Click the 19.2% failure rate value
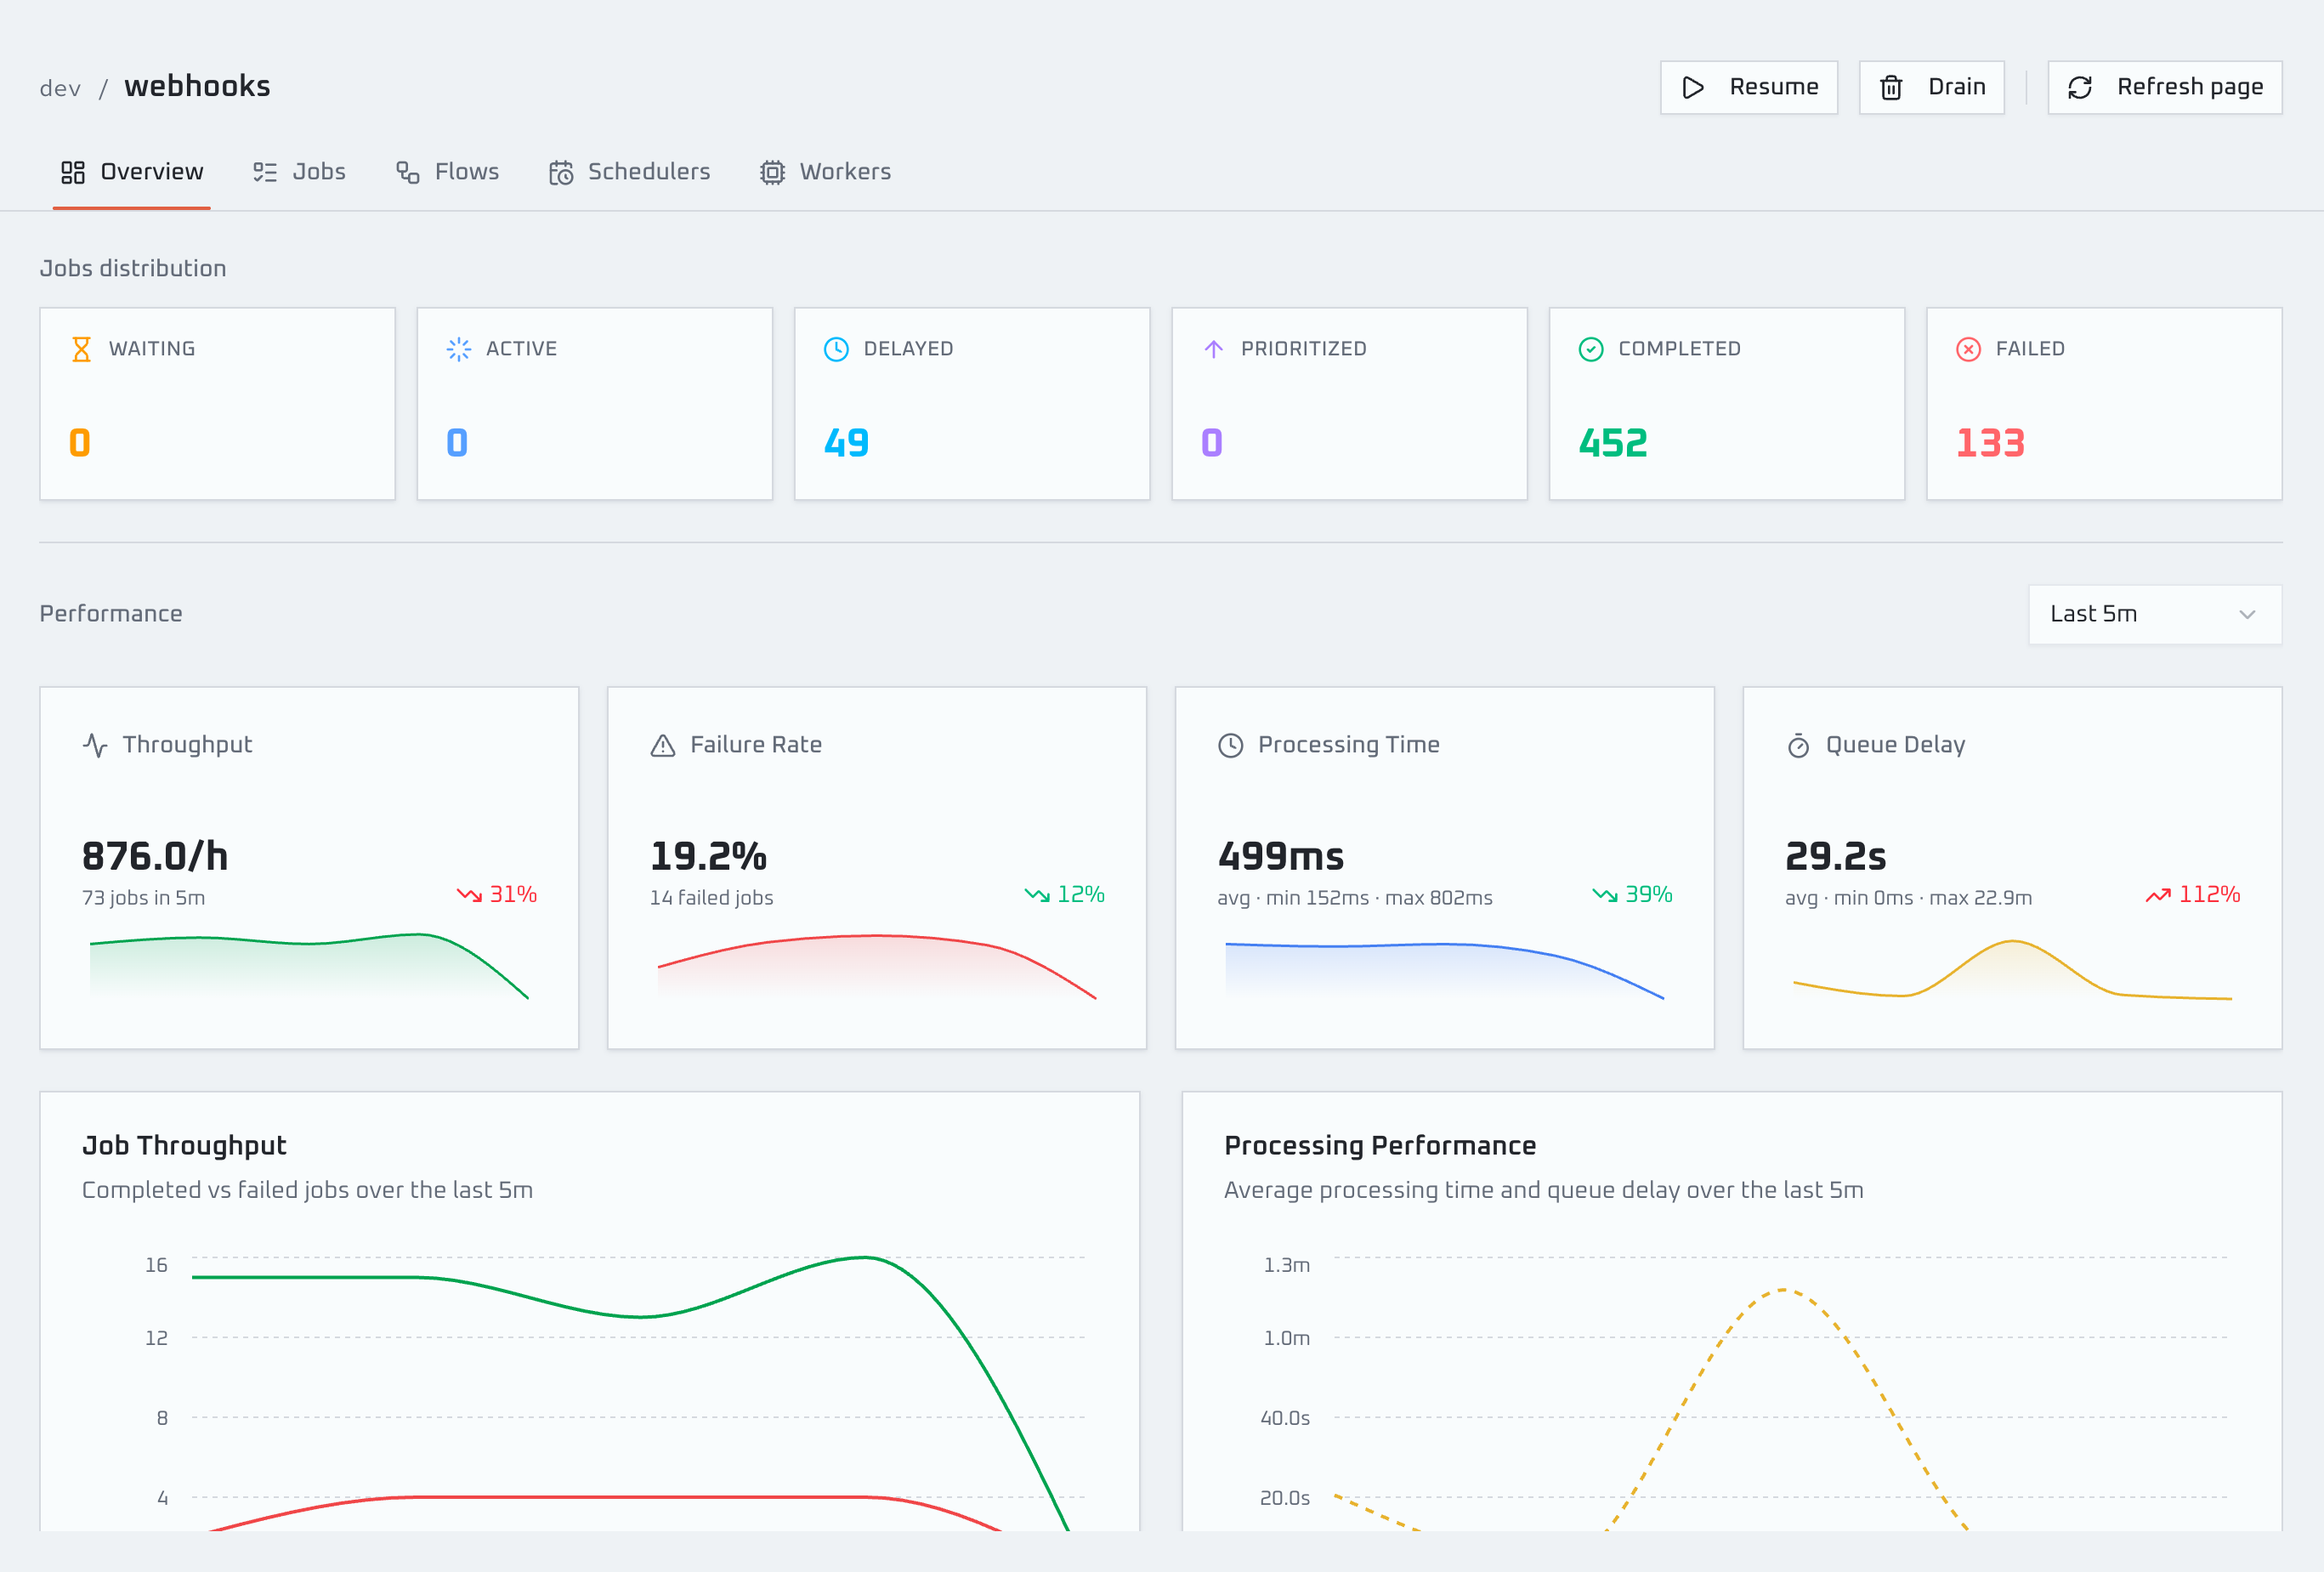2324x1572 pixels. tap(708, 856)
